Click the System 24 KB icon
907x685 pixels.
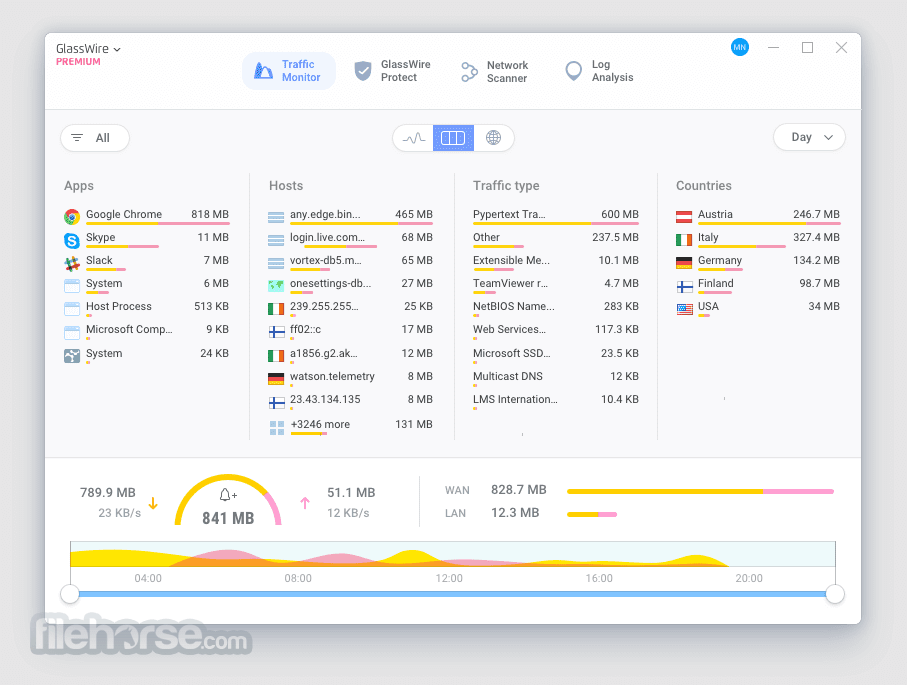(72, 356)
